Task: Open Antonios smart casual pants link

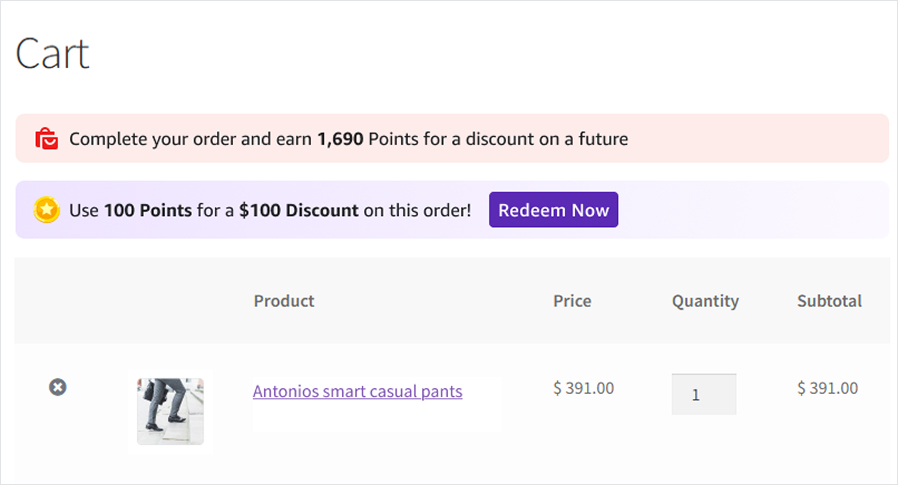Action: click(x=357, y=391)
